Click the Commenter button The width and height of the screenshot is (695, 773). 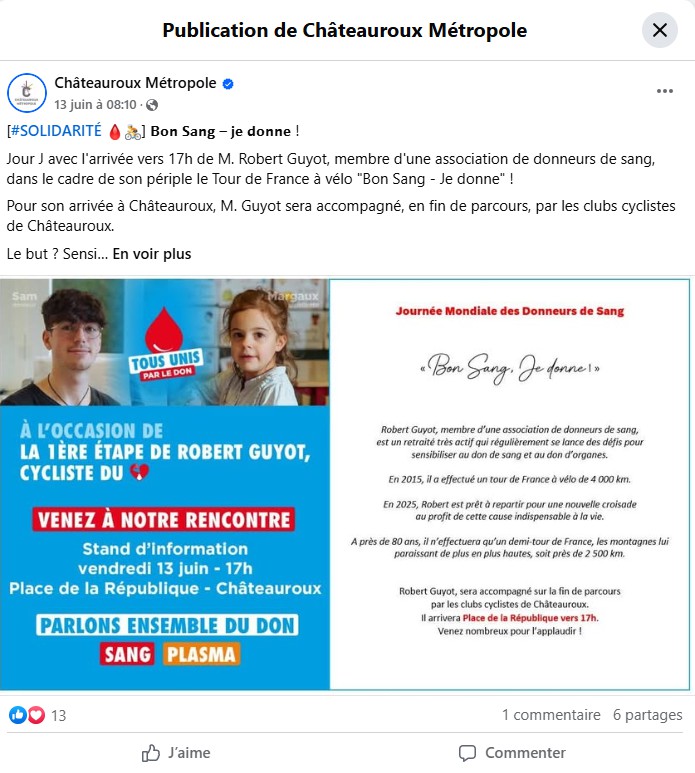click(512, 753)
